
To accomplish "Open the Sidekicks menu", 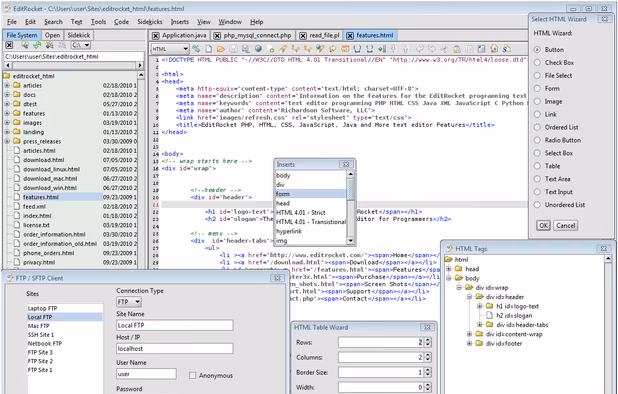I will tap(150, 22).
